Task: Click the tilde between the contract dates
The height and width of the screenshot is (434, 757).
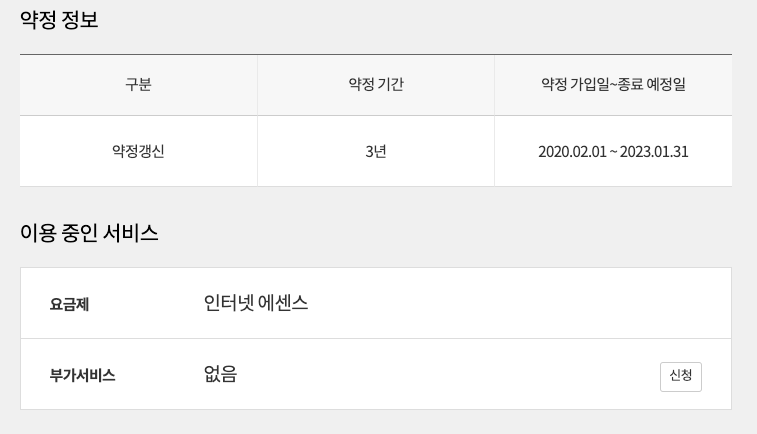Action: 614,152
